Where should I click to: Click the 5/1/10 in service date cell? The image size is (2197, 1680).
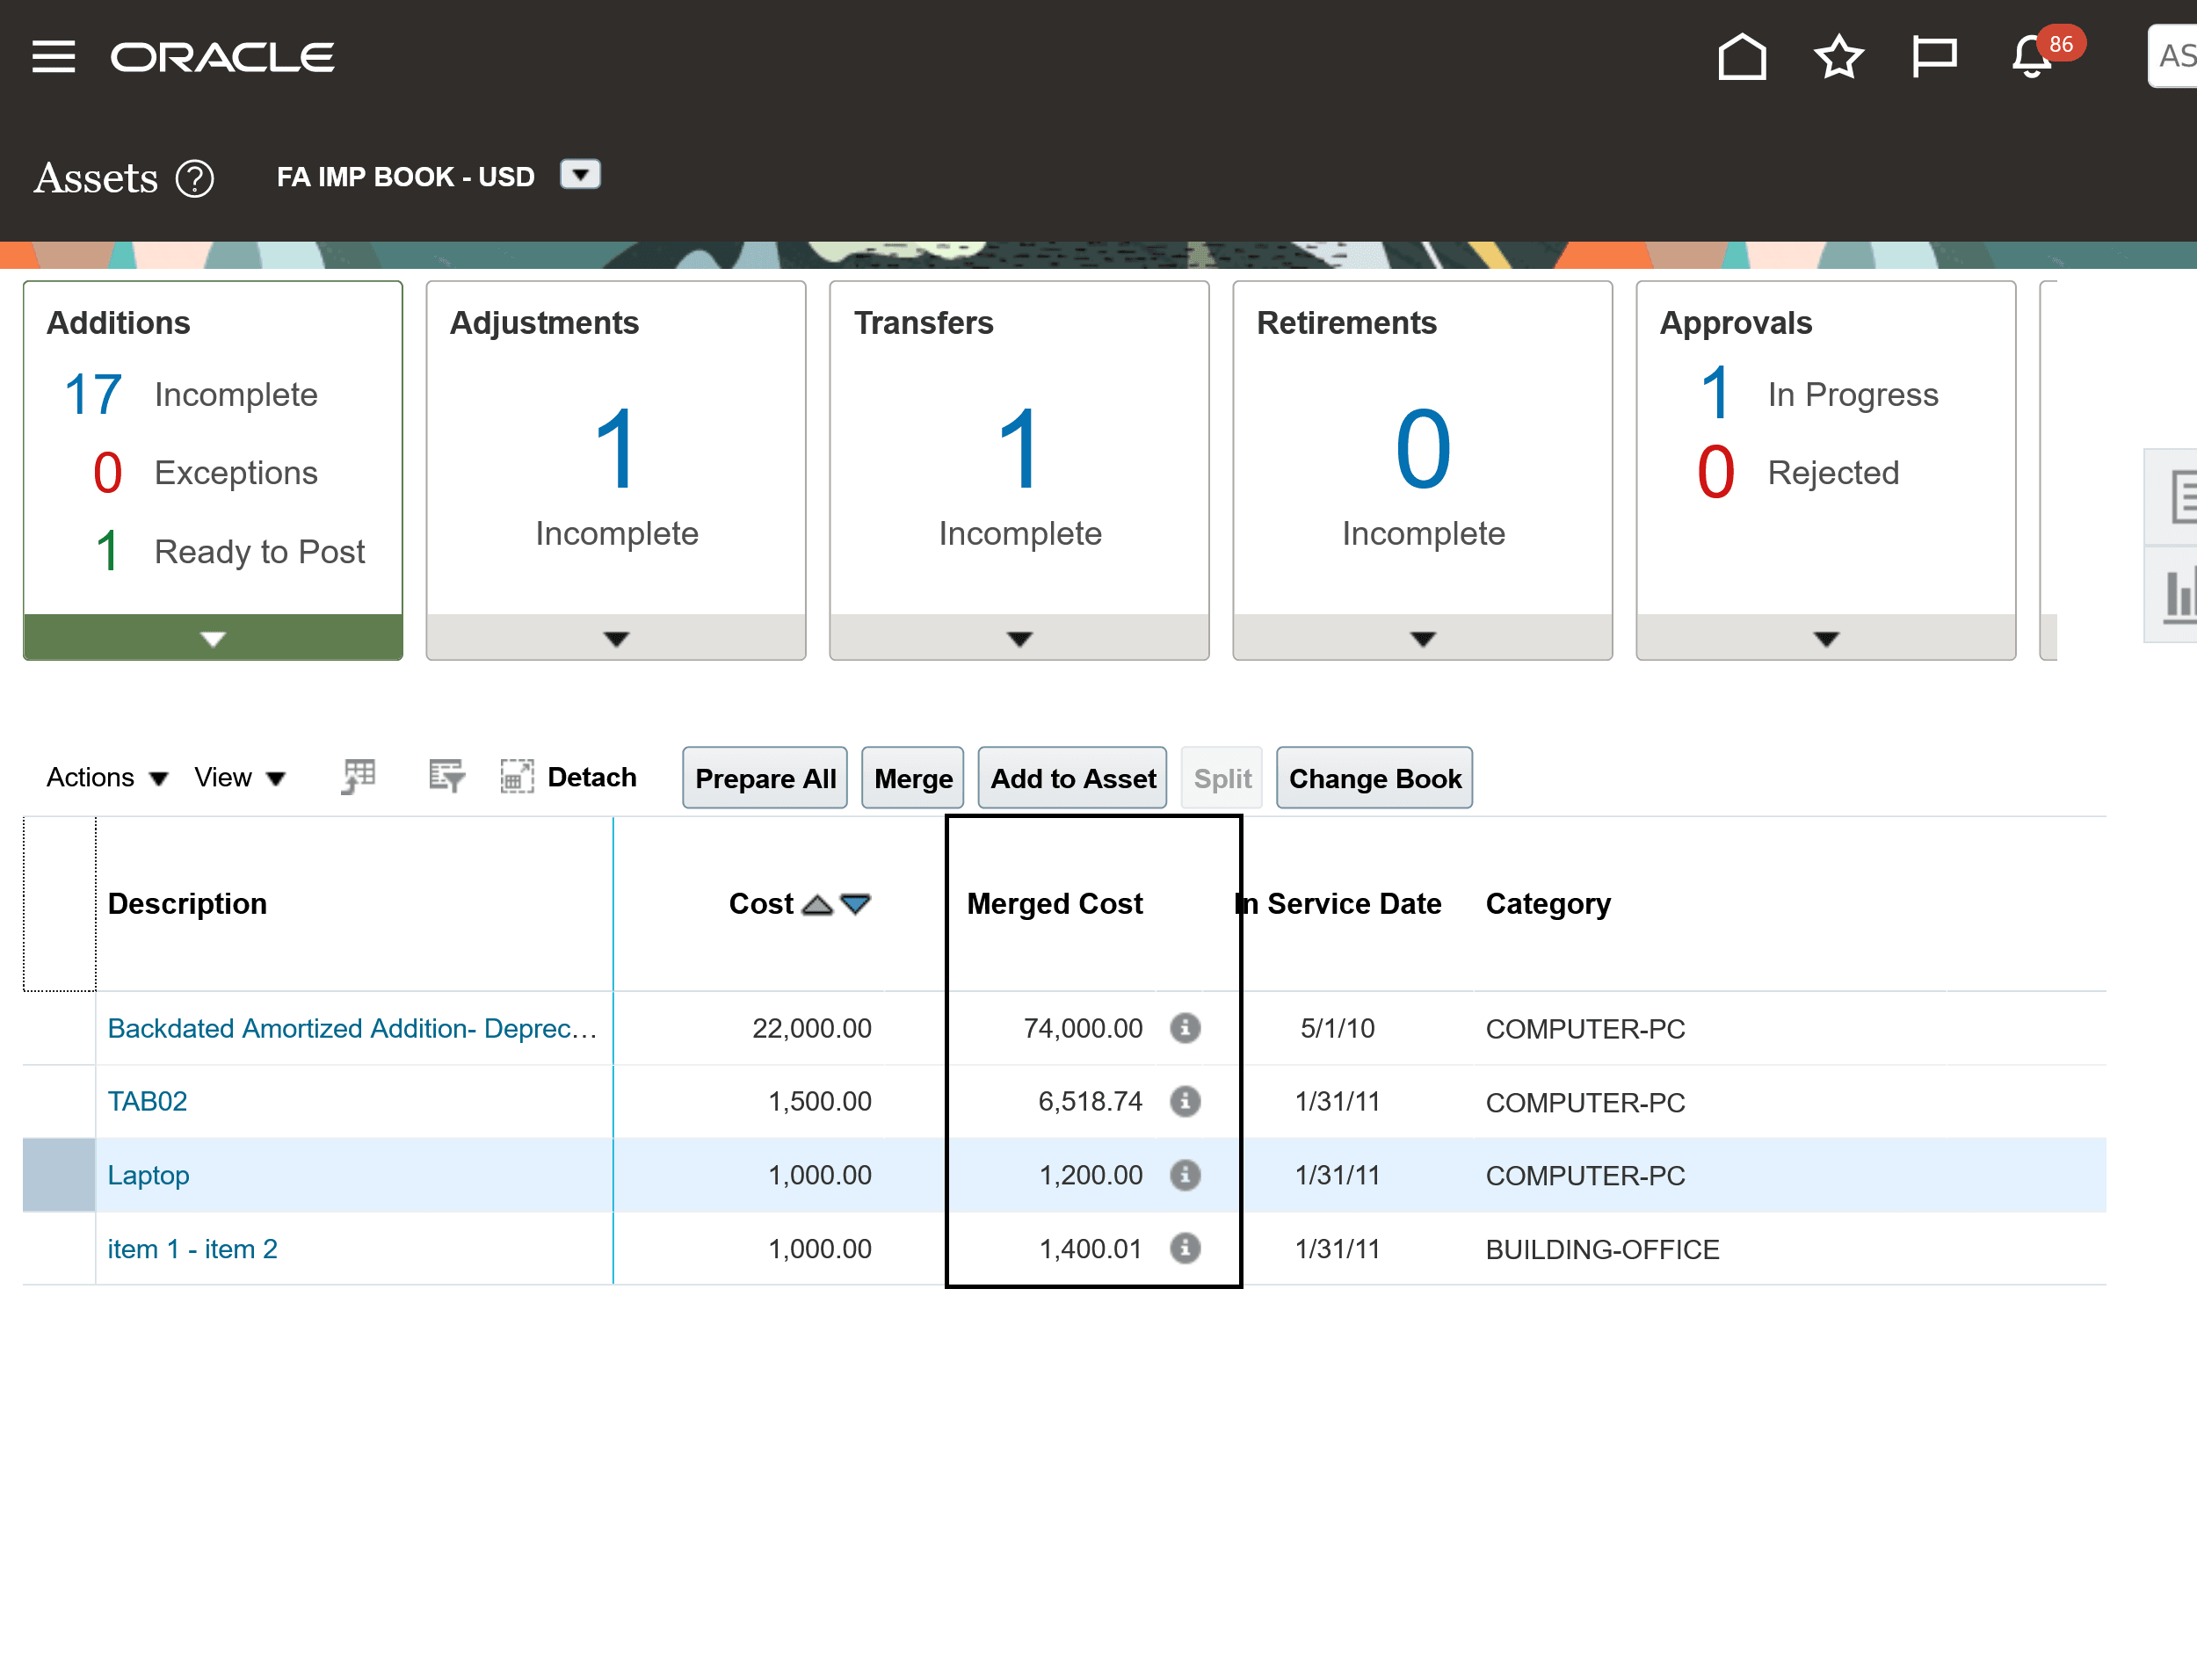tap(1337, 1028)
